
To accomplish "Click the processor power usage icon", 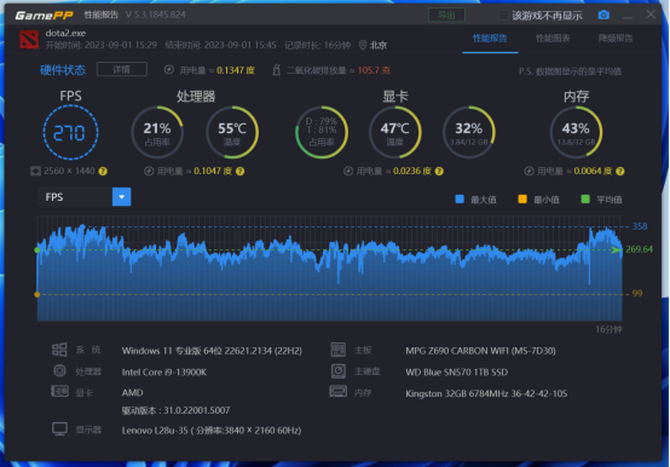I will pyautogui.click(x=149, y=171).
